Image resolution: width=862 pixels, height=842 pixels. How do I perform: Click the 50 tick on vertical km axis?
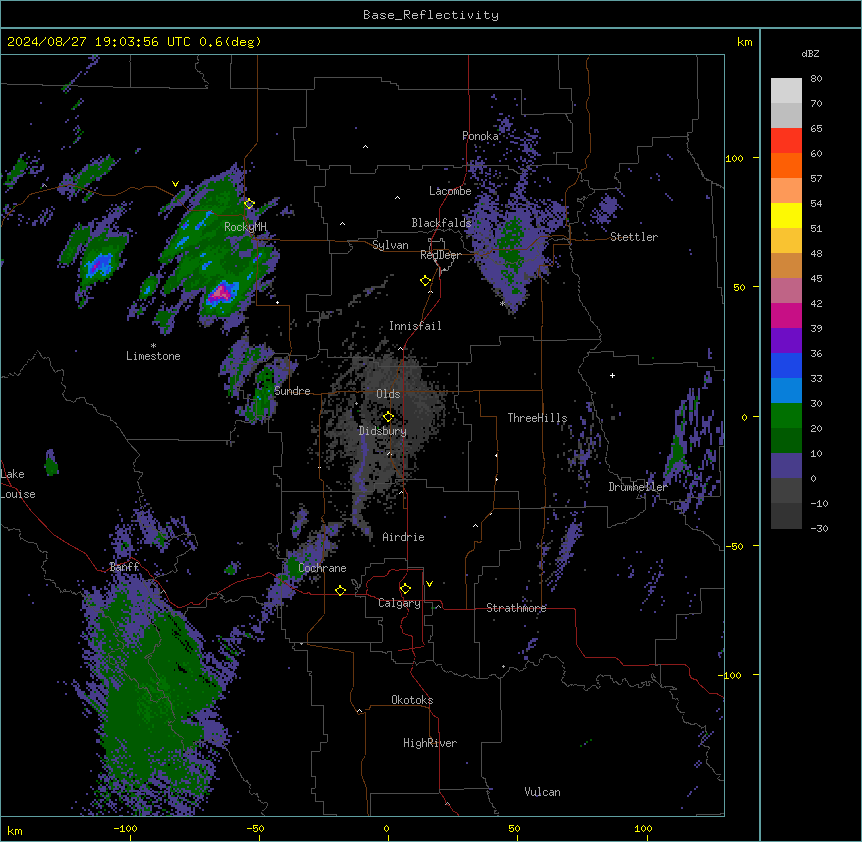pos(739,287)
